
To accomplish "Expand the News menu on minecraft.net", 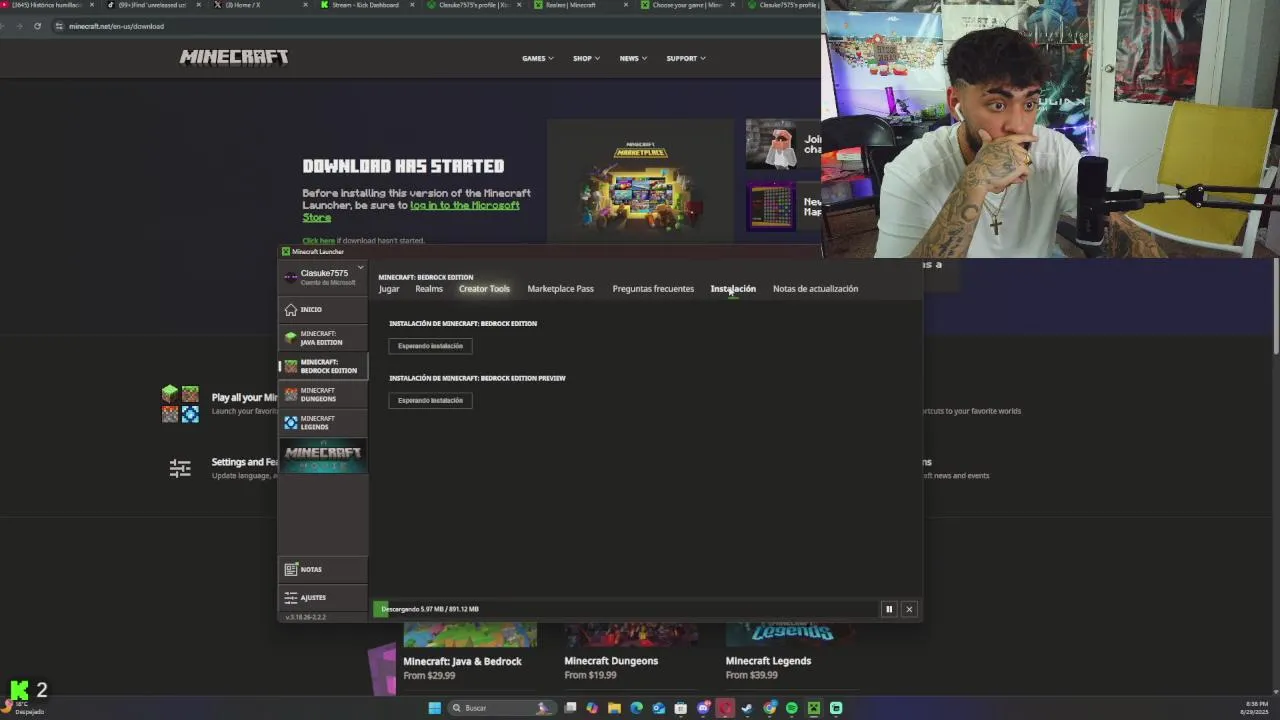I will click(633, 58).
